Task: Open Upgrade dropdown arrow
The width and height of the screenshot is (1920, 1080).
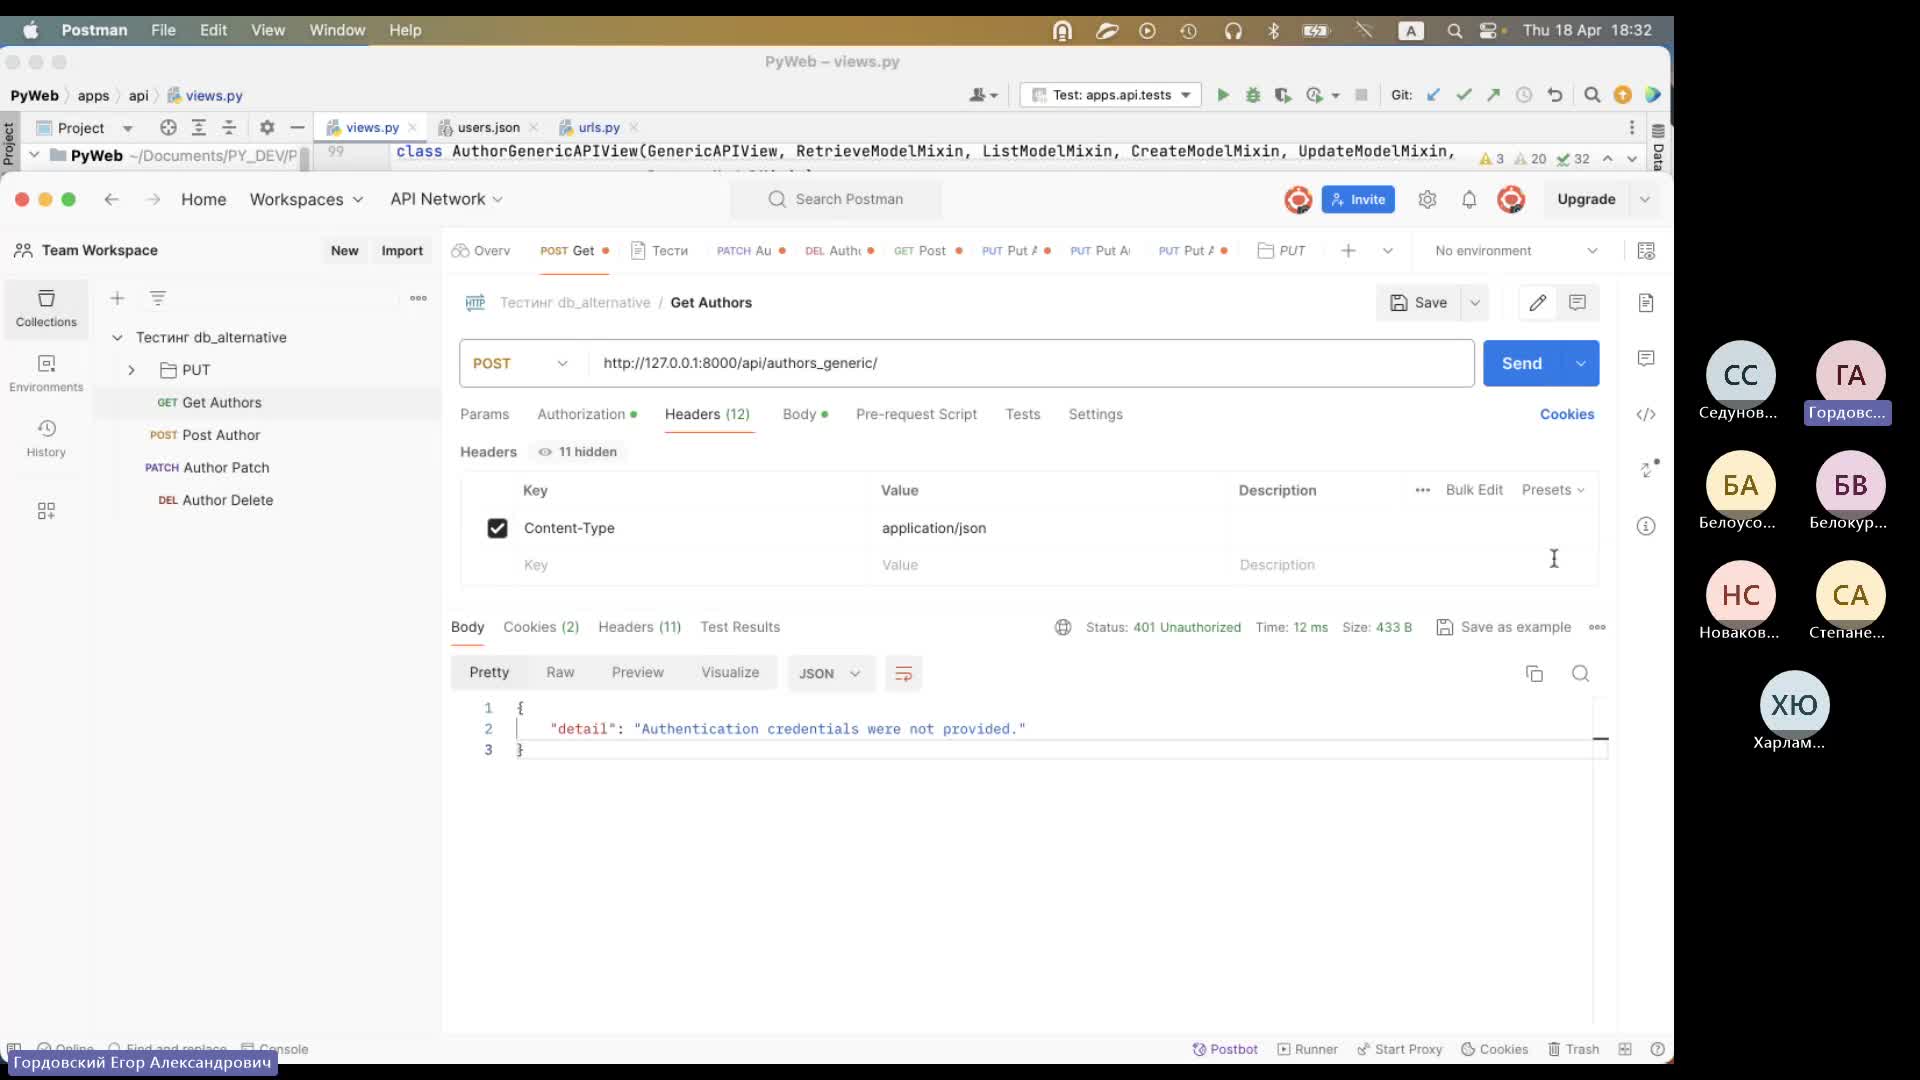Action: click(1644, 199)
